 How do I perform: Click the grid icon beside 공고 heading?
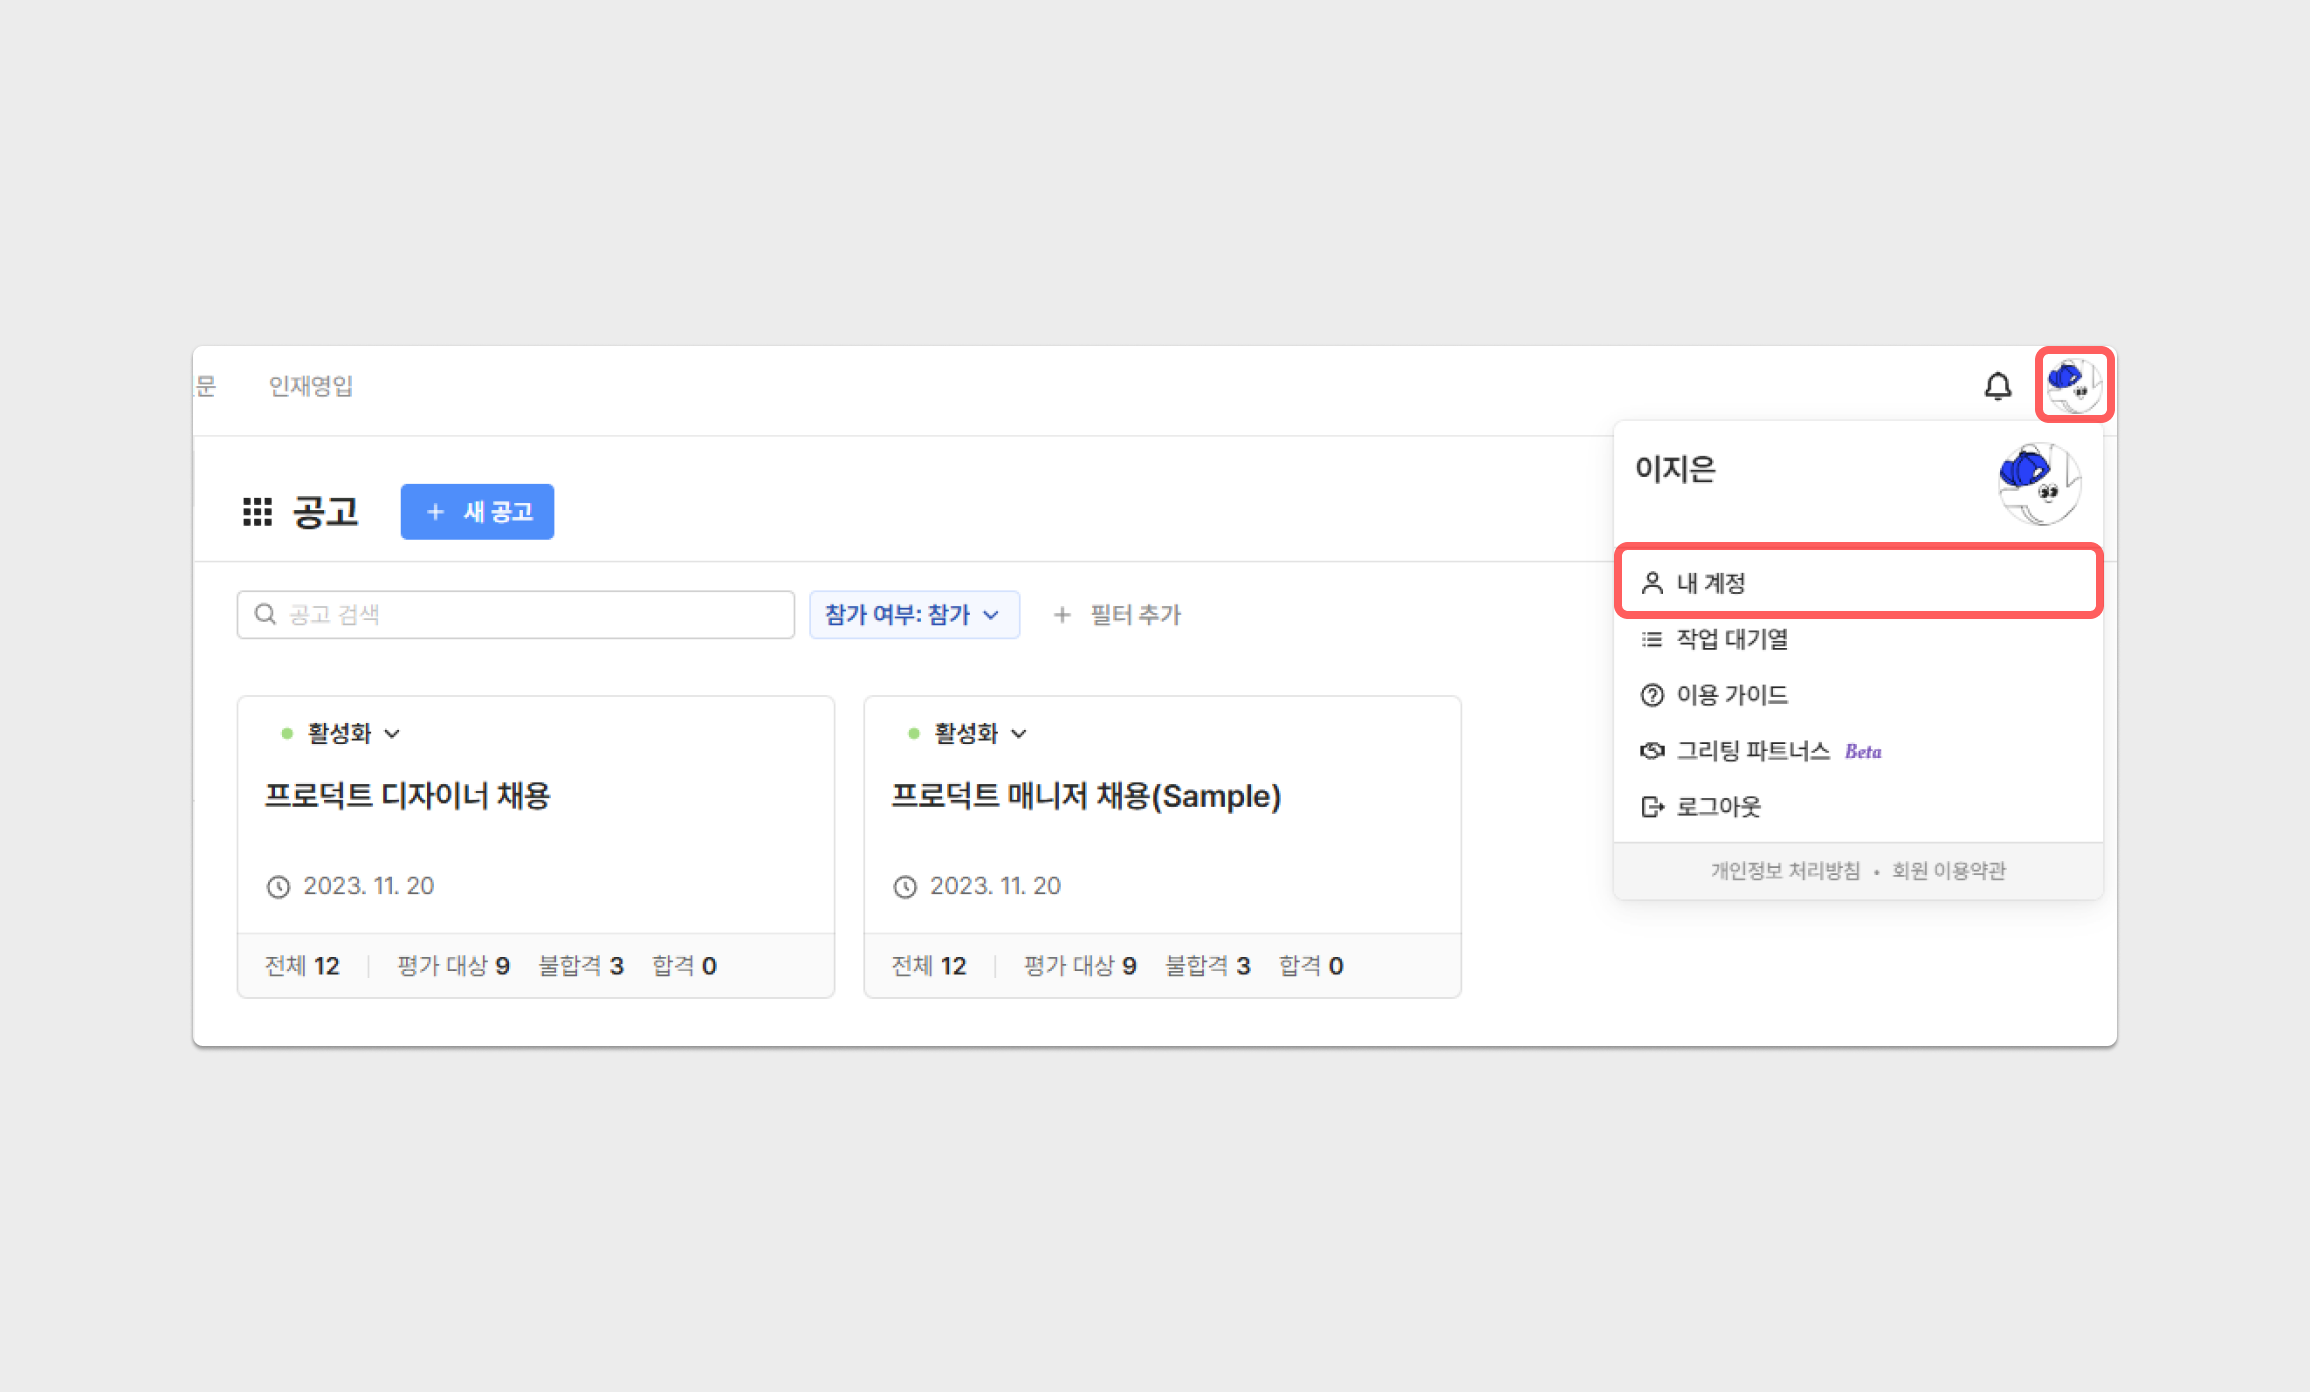(257, 512)
